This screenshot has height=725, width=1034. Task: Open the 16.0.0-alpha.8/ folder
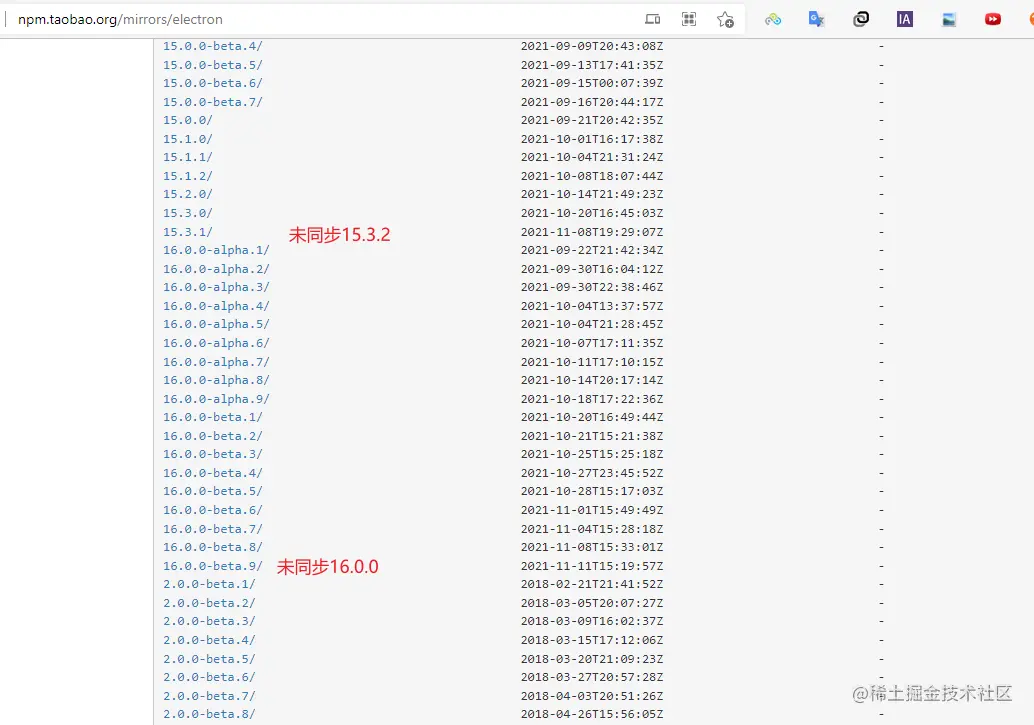216,380
